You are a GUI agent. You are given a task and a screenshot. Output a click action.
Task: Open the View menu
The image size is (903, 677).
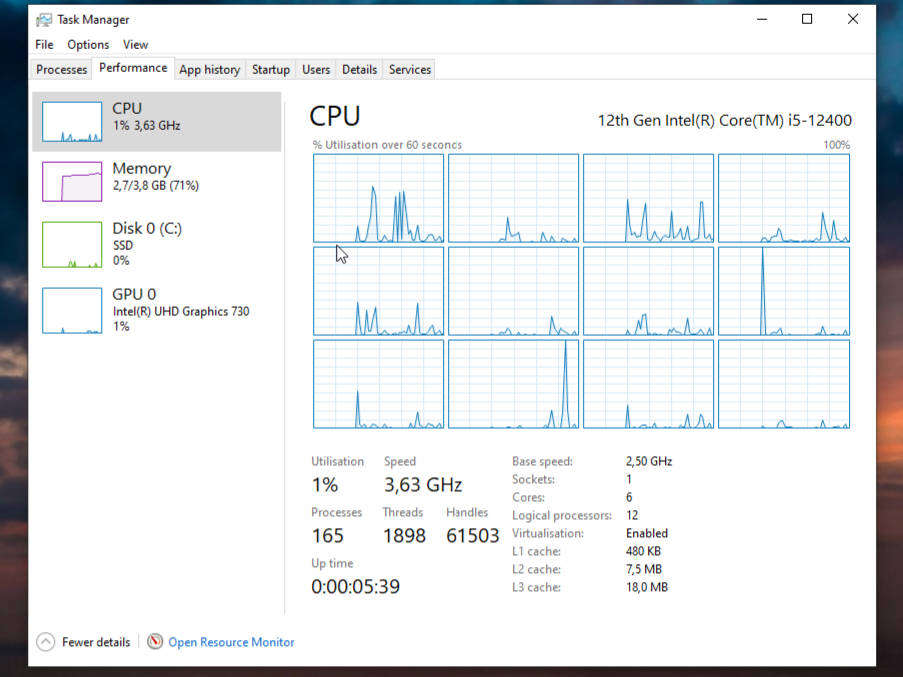pos(135,44)
